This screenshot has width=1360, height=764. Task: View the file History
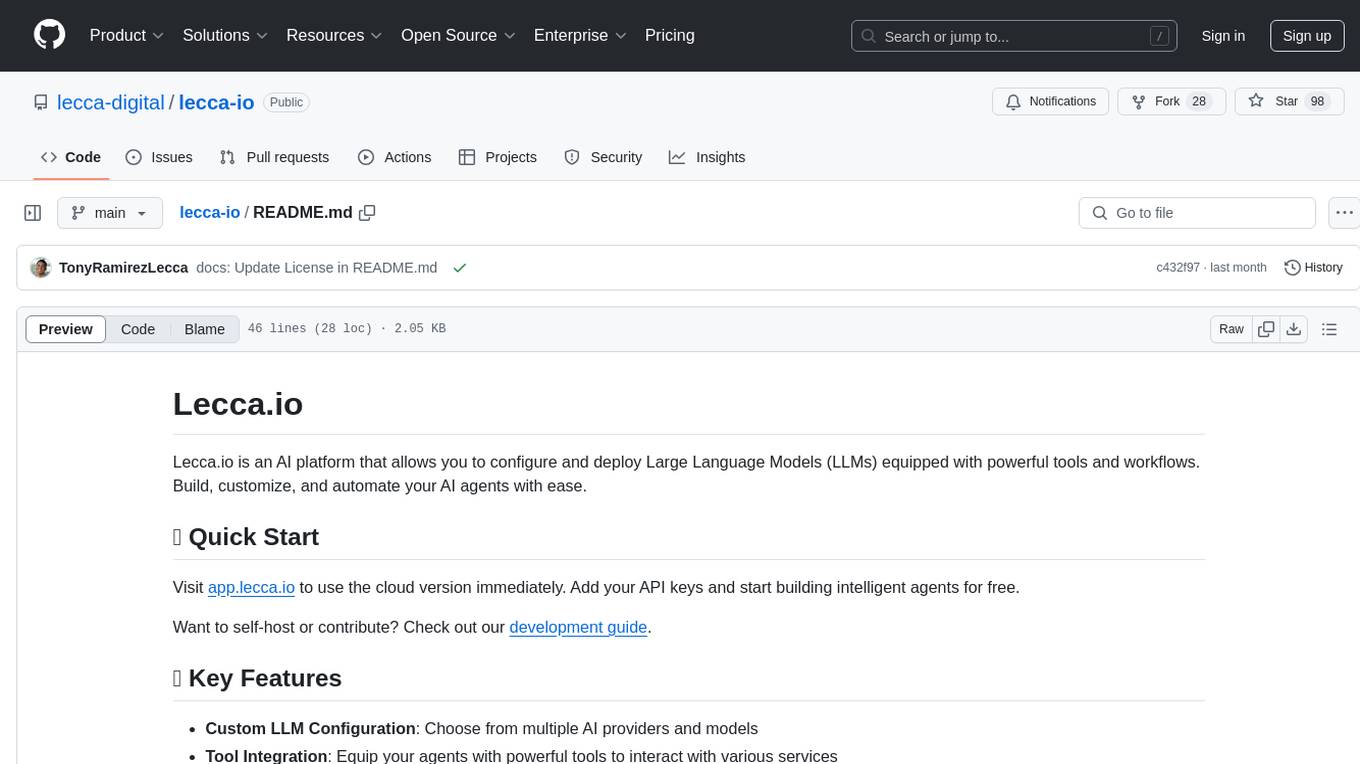click(1313, 268)
